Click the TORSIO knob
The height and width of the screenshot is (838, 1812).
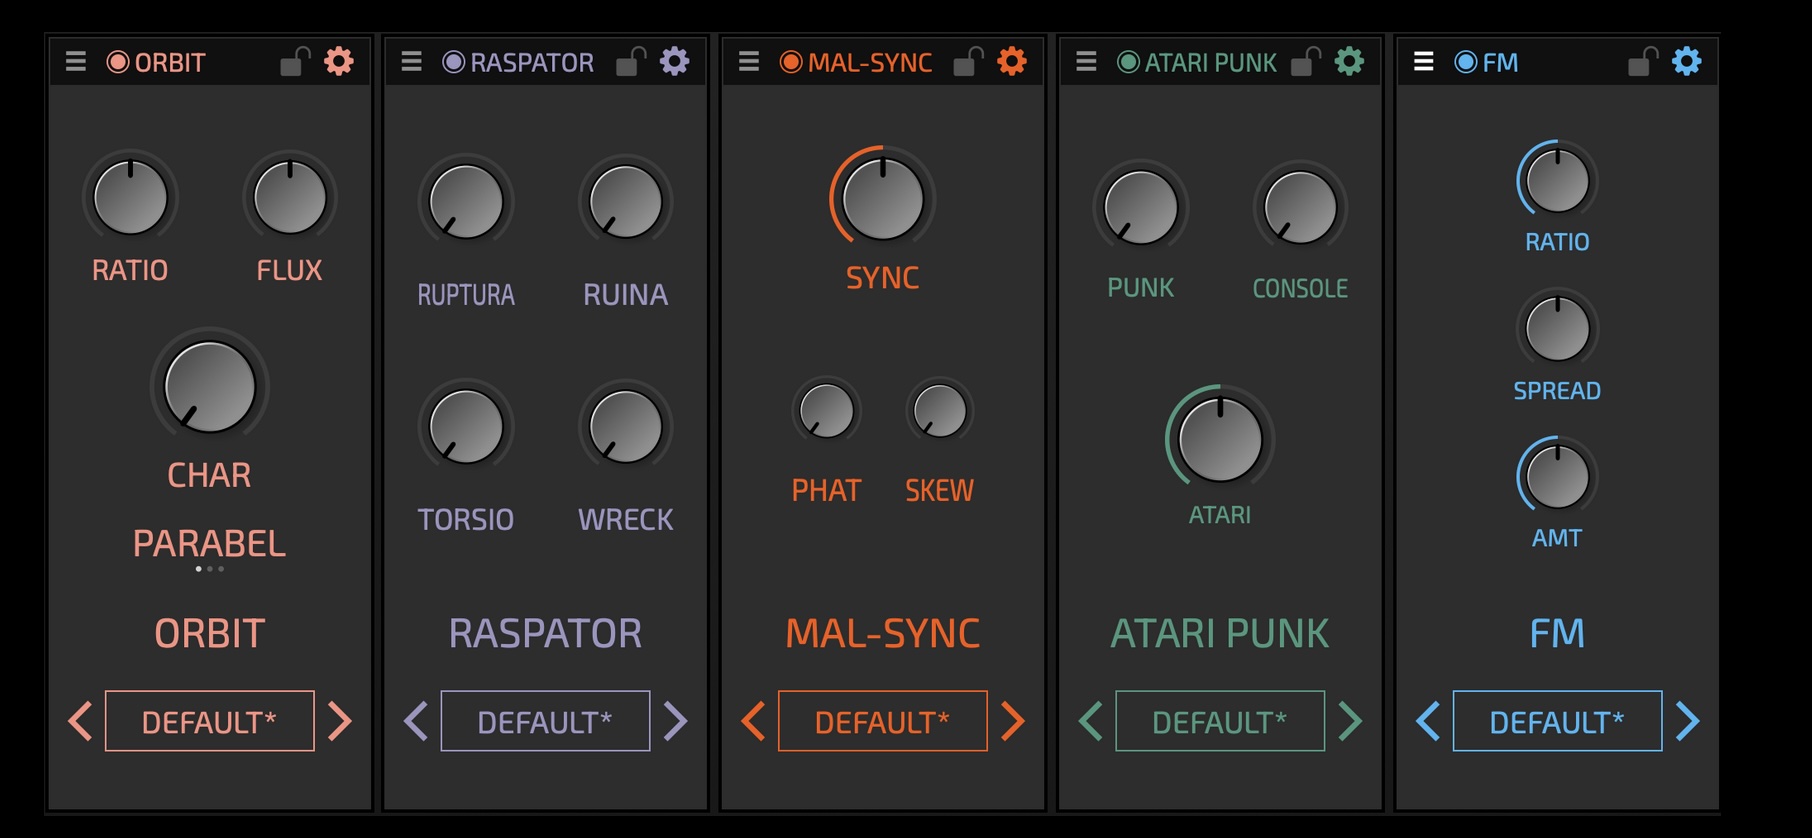click(466, 427)
